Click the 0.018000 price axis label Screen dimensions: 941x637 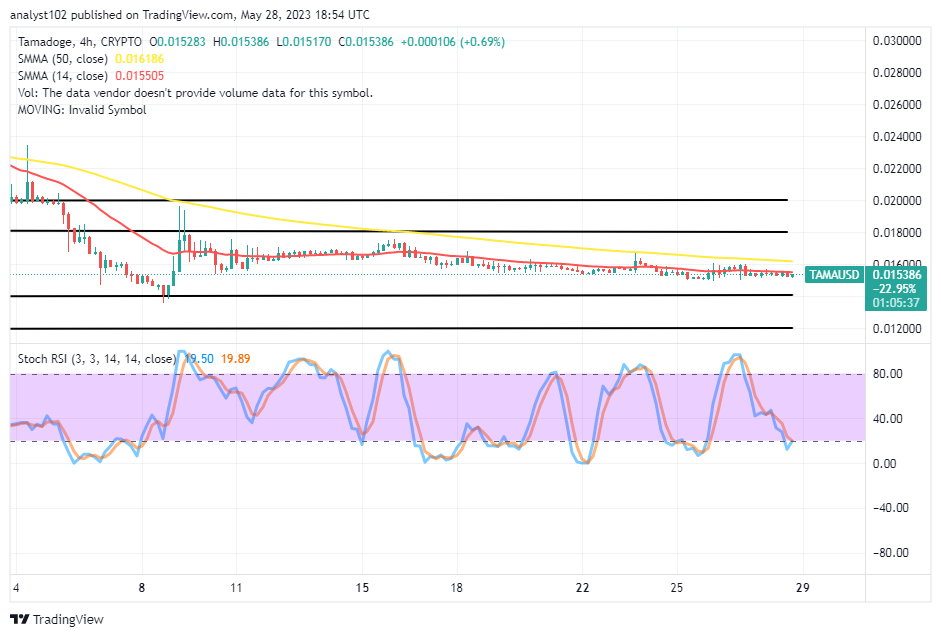click(897, 233)
